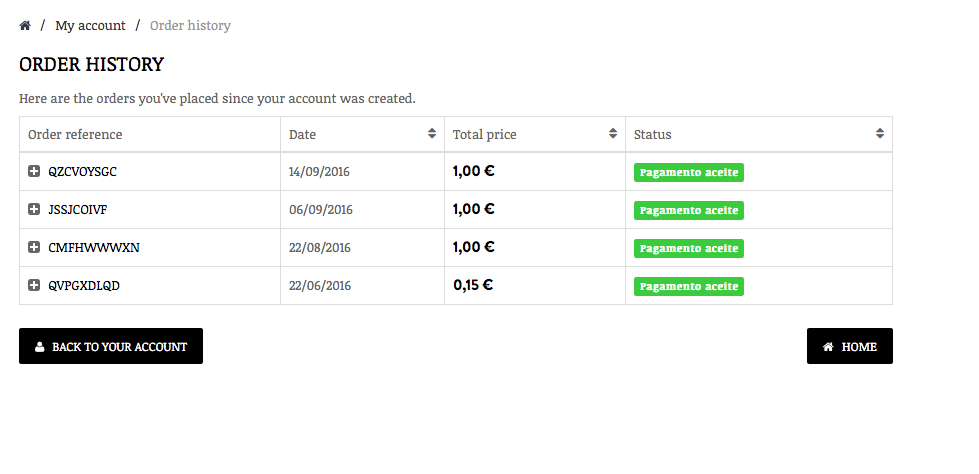Open order reference JSSJCOIVF
Viewport: 979px width, 474px height.
(78, 210)
